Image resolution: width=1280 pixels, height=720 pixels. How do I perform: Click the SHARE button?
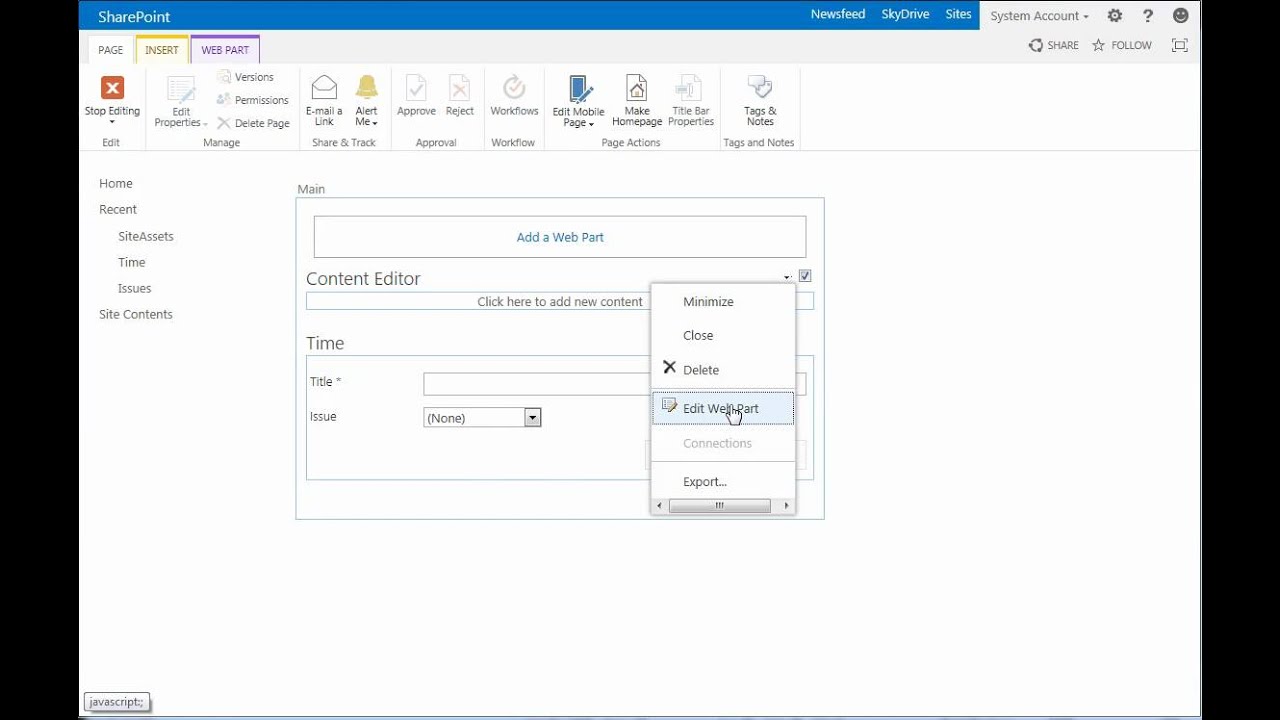(x=1054, y=45)
